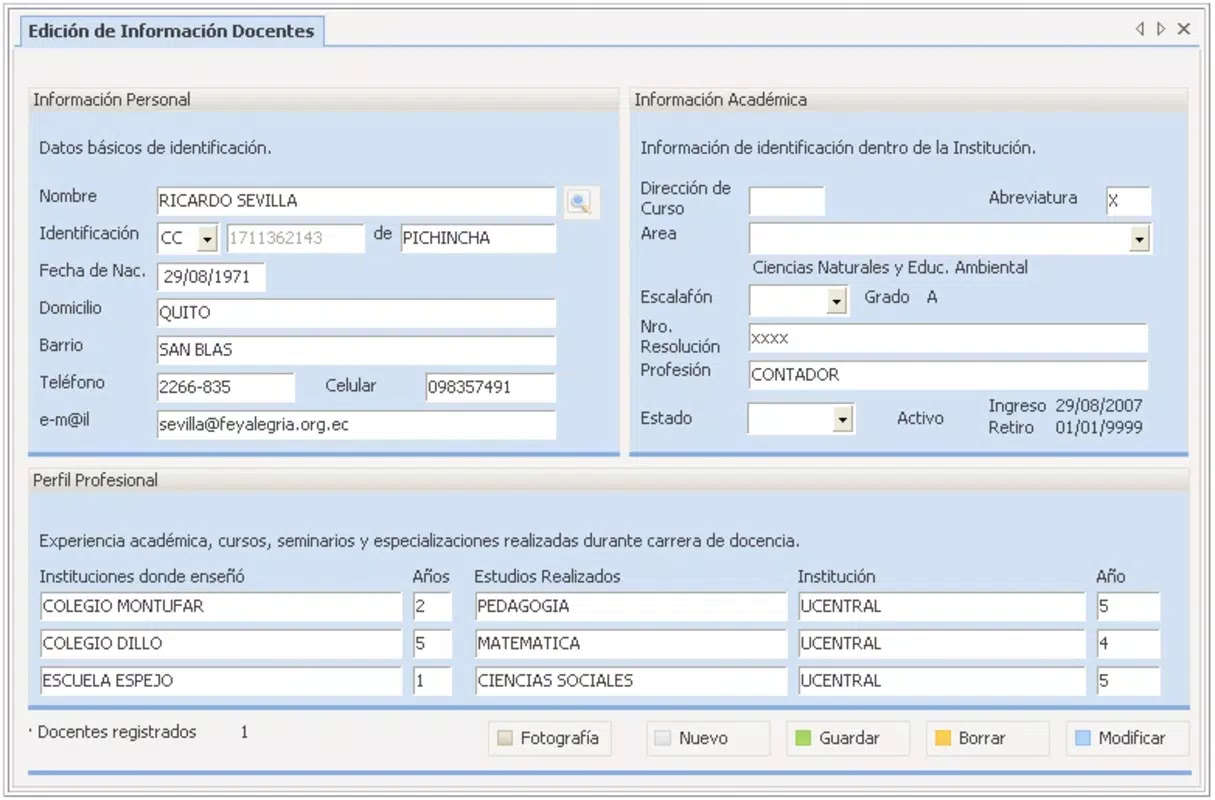
Task: Click the CIENCIAS SOCIALES studies field
Action: tap(631, 681)
